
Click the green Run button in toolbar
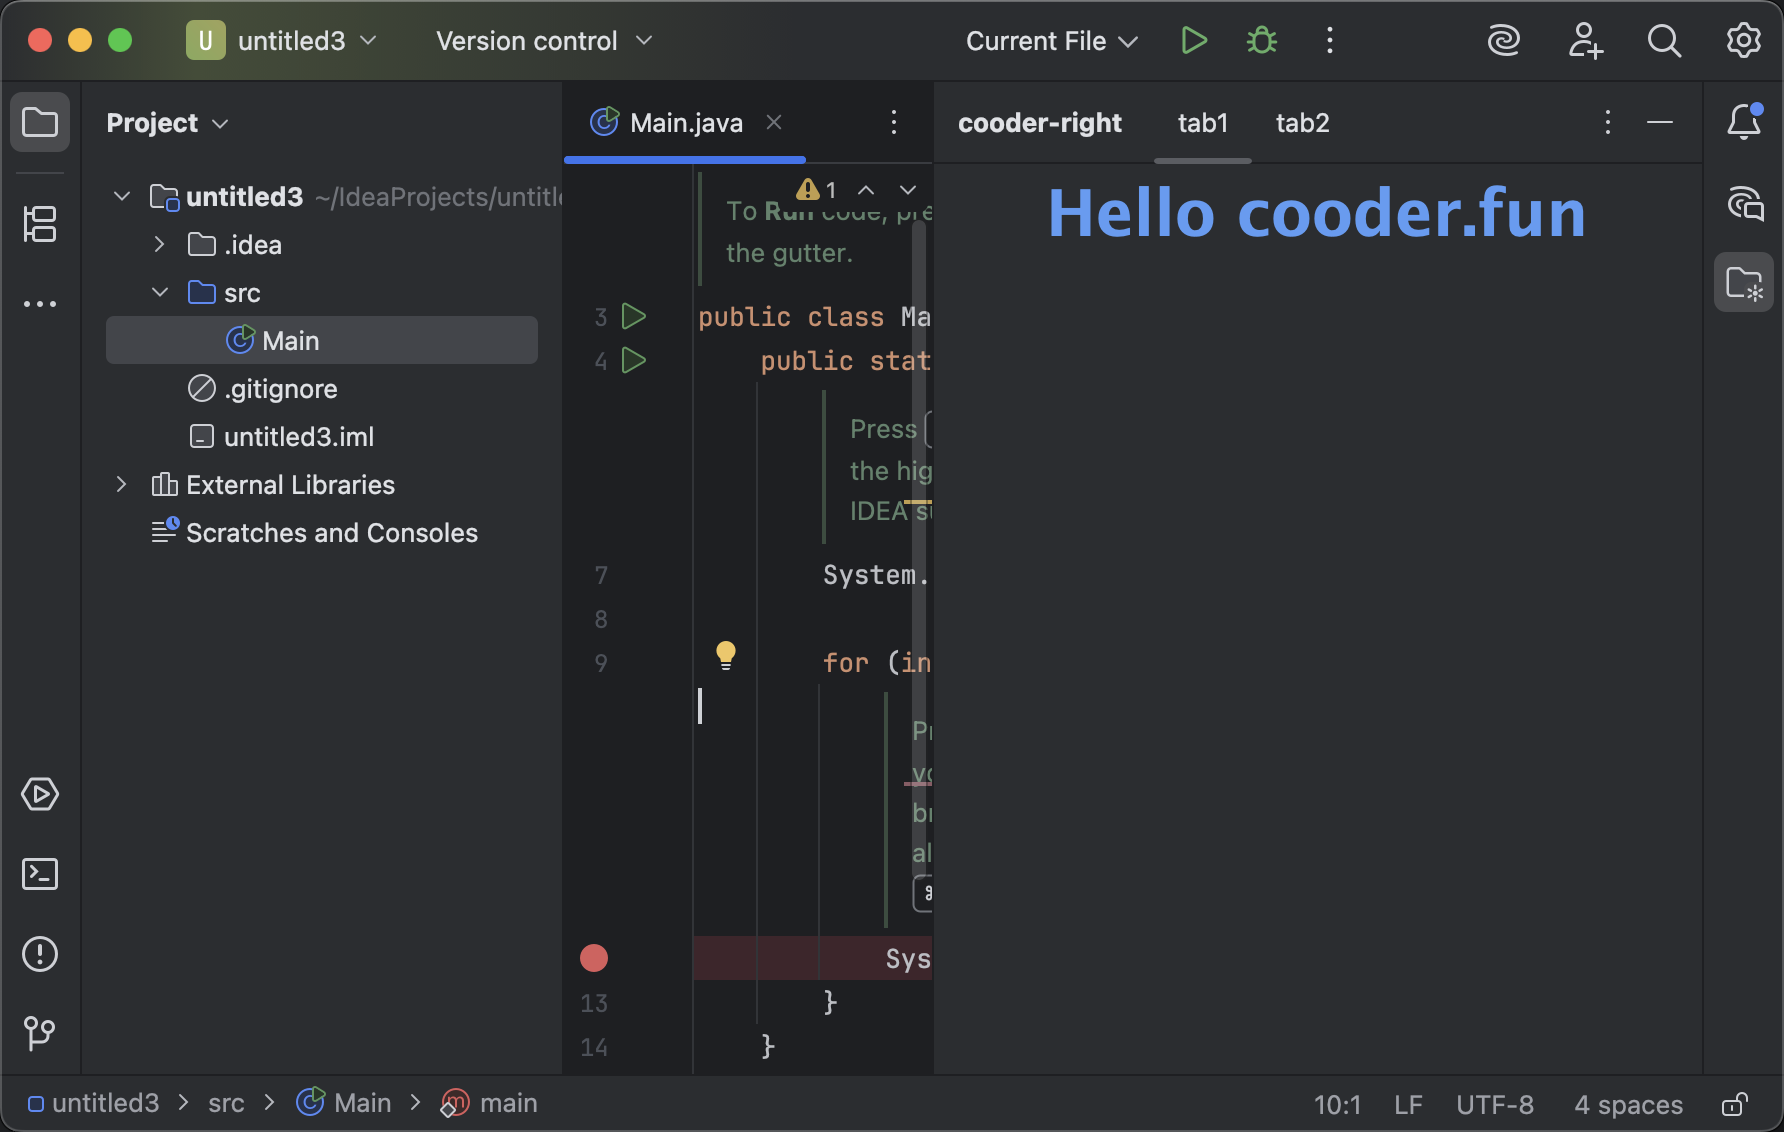[x=1193, y=41]
